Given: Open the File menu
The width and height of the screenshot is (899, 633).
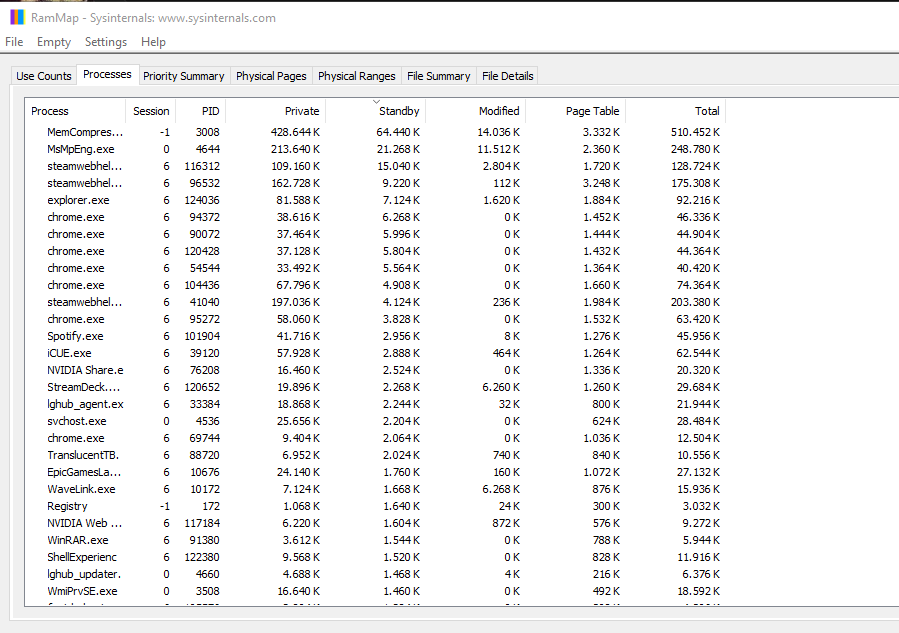Looking at the screenshot, I should [x=14, y=42].
